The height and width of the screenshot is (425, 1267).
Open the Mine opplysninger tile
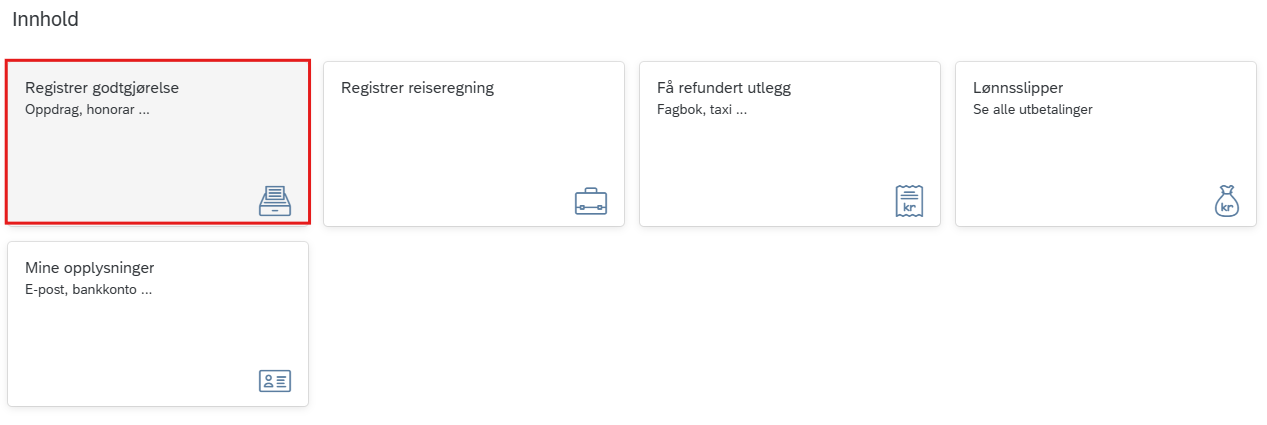pos(158,324)
